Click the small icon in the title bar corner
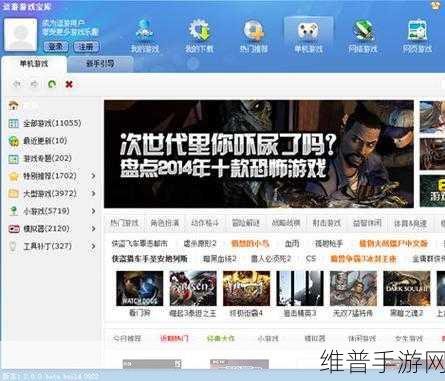Viewport: 445px width, 381px height. [436, 5]
